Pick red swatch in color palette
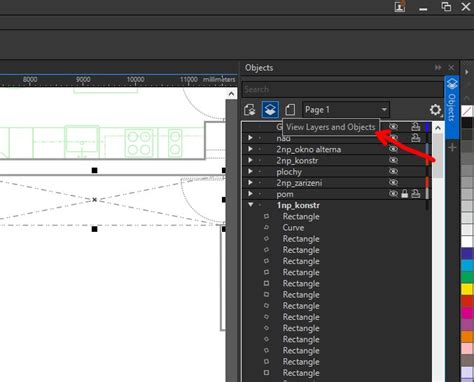 (467, 301)
